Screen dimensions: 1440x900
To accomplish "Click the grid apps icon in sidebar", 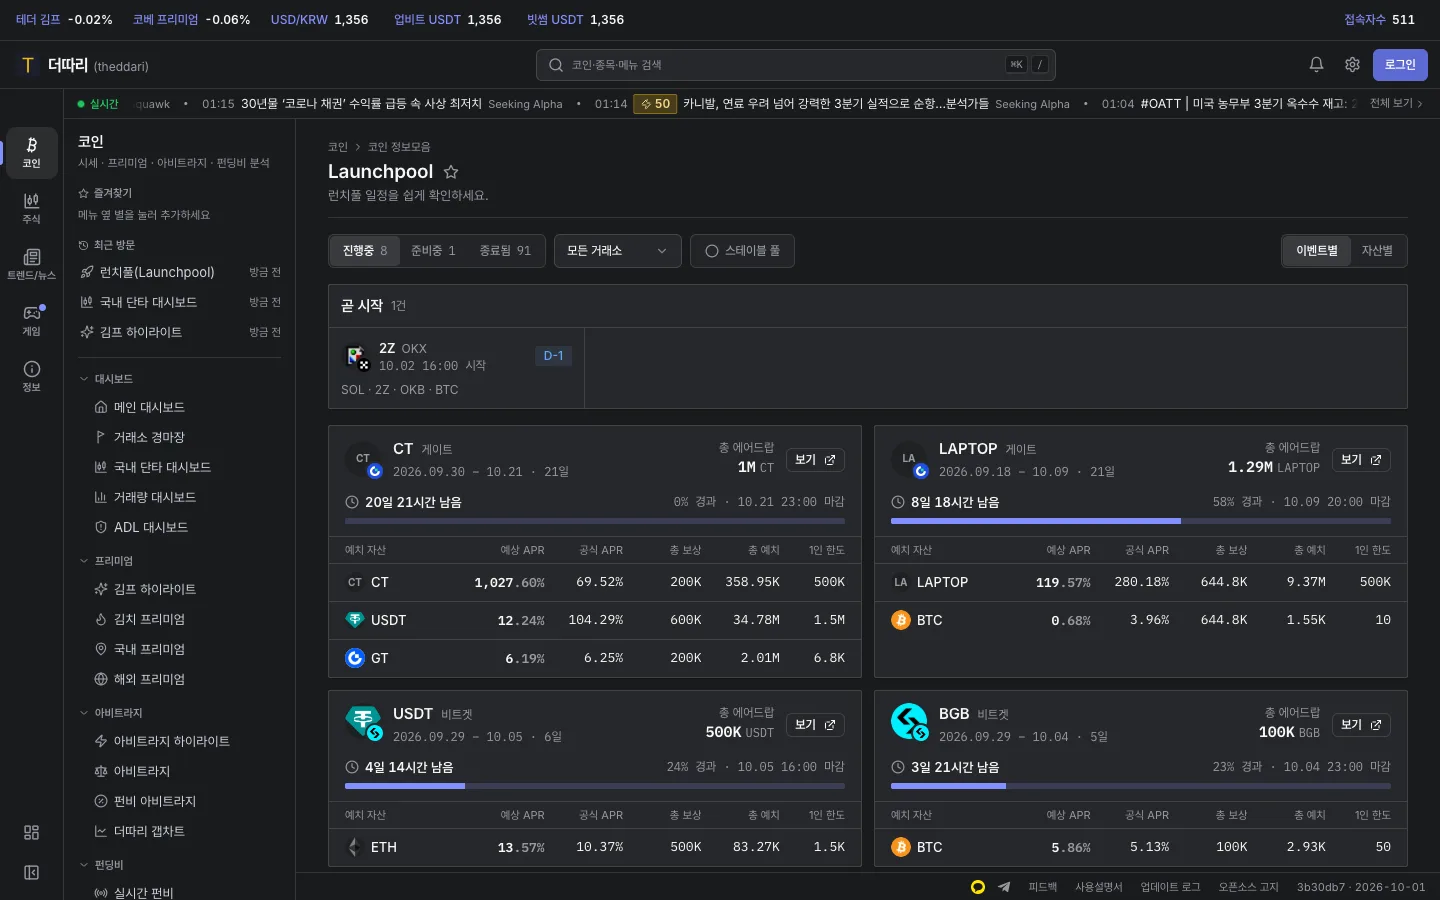I will click(32, 832).
